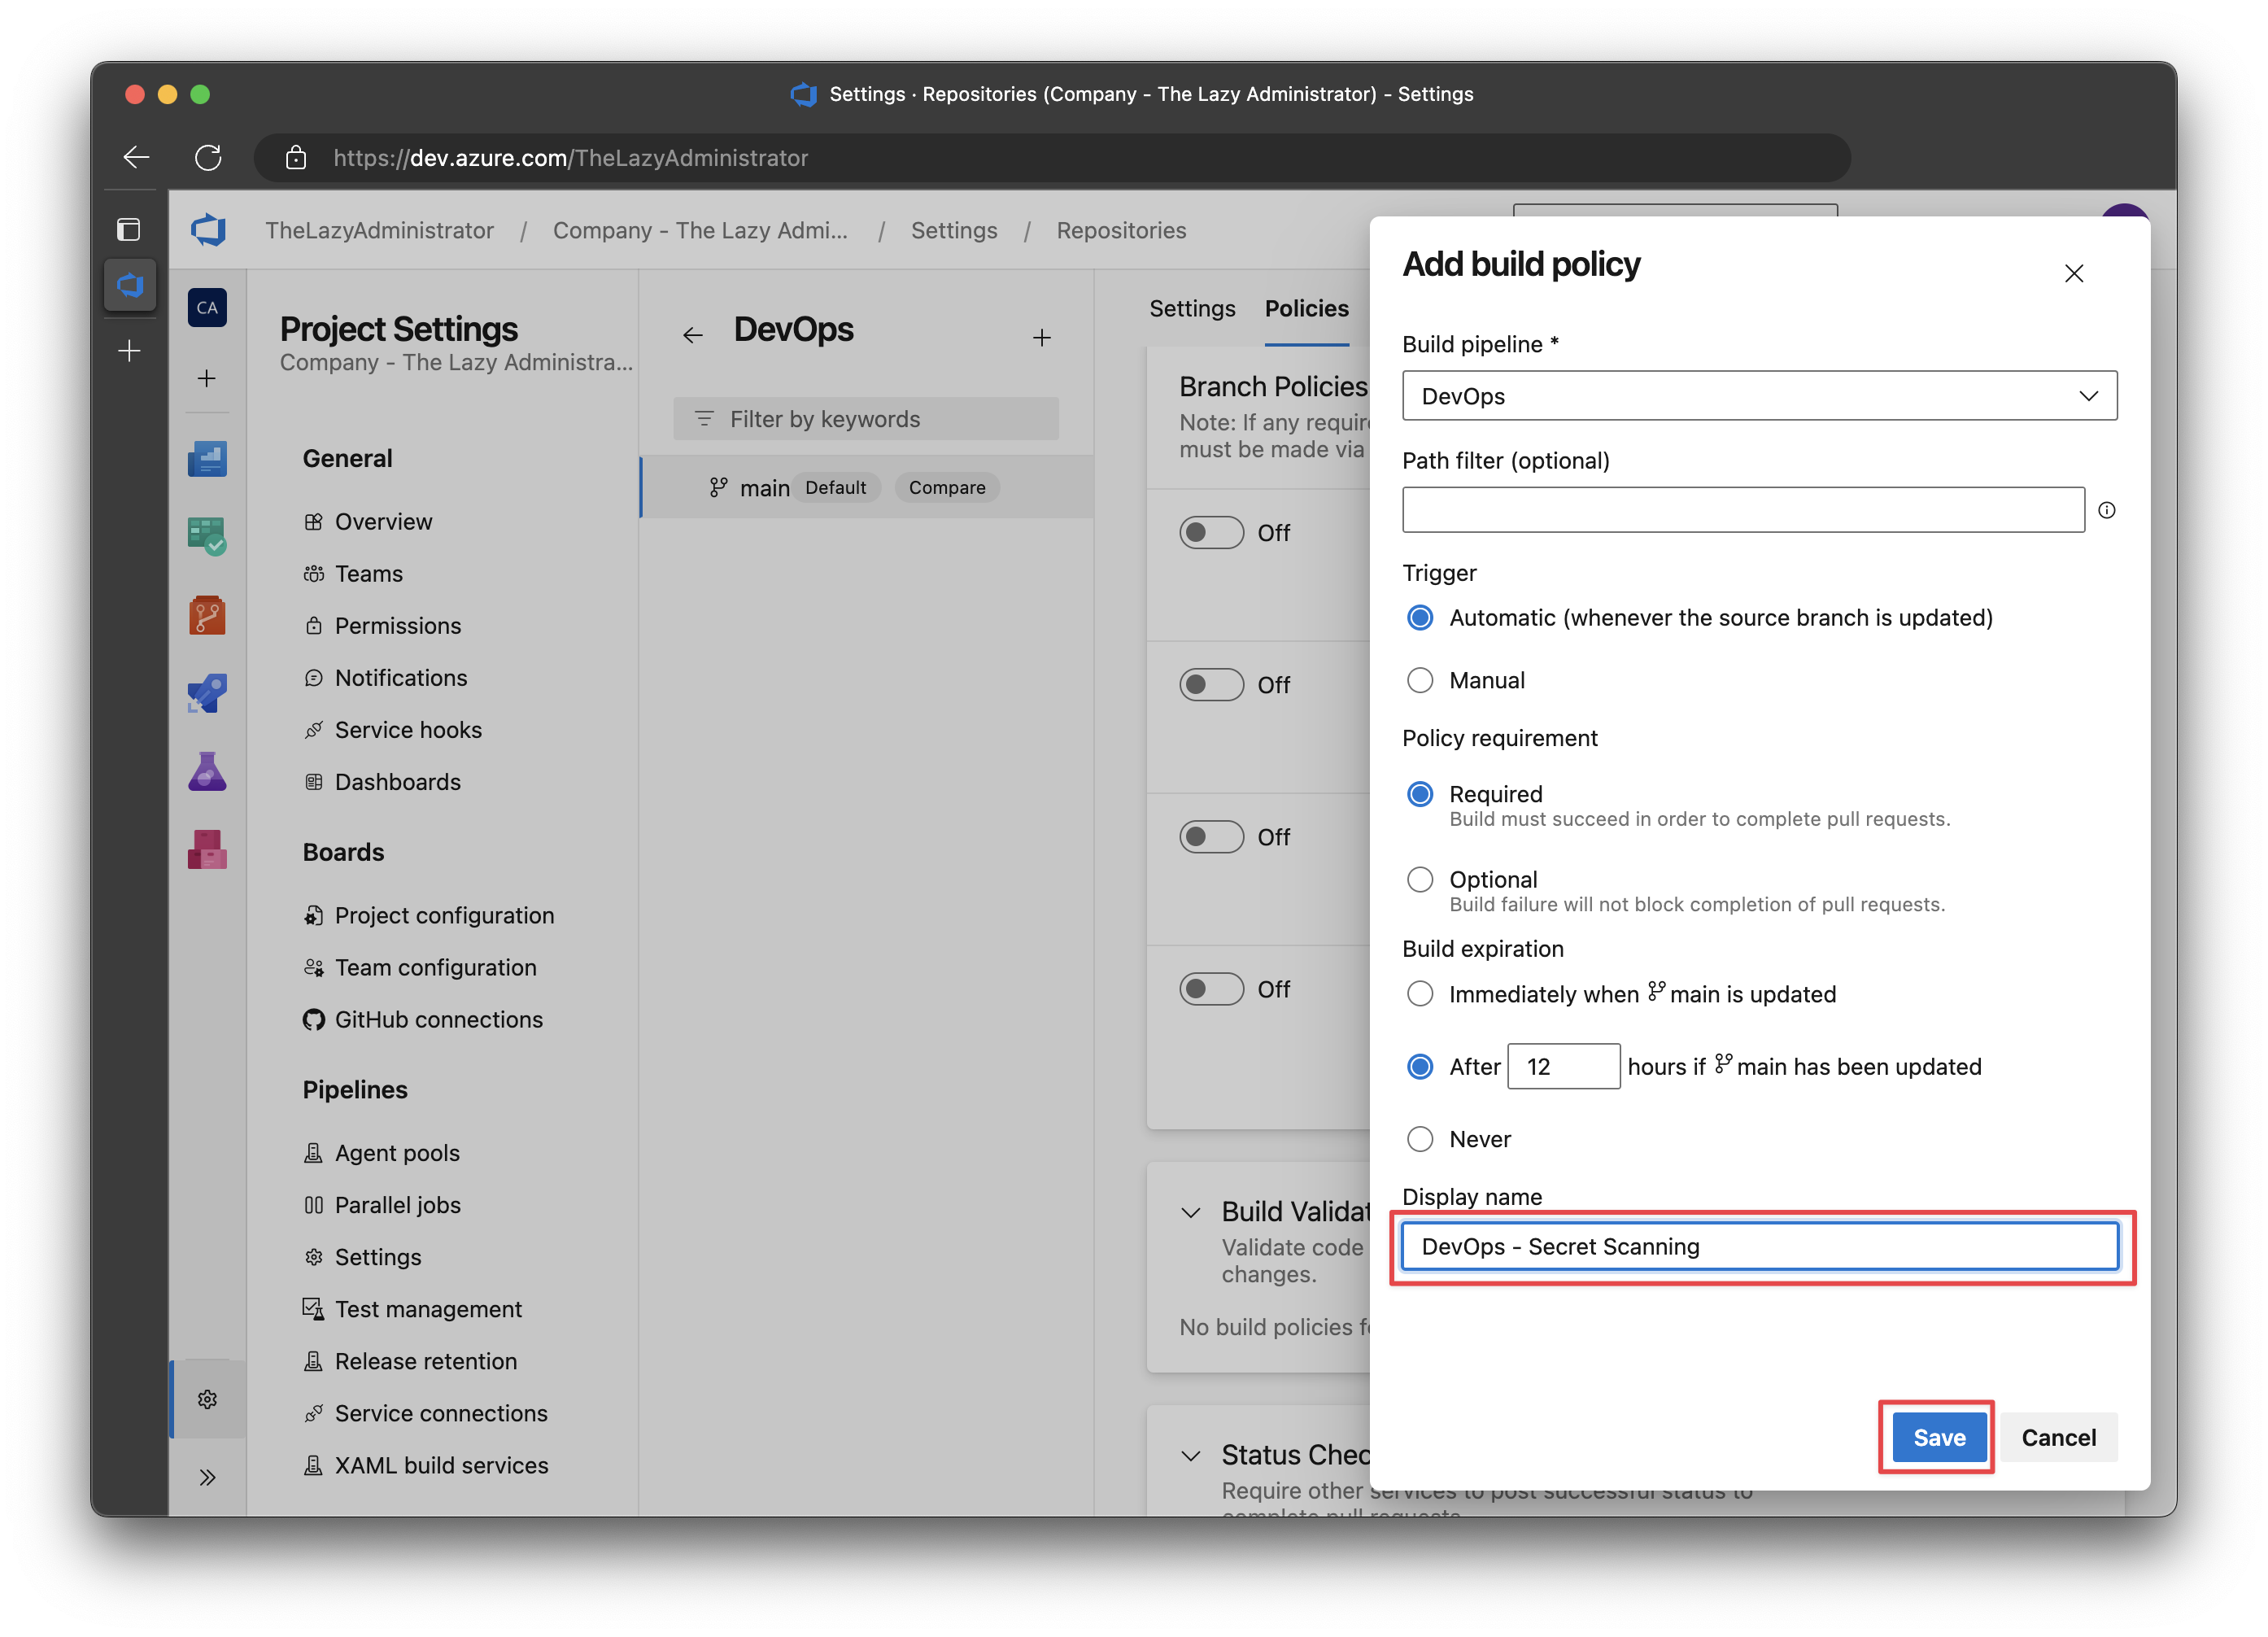Open the Build pipeline DevOps dropdown
This screenshot has width=2268, height=1637.
1759,396
